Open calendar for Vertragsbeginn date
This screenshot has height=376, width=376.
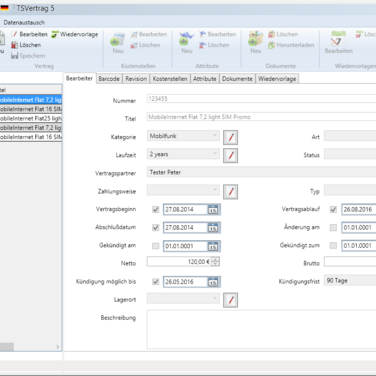point(213,210)
